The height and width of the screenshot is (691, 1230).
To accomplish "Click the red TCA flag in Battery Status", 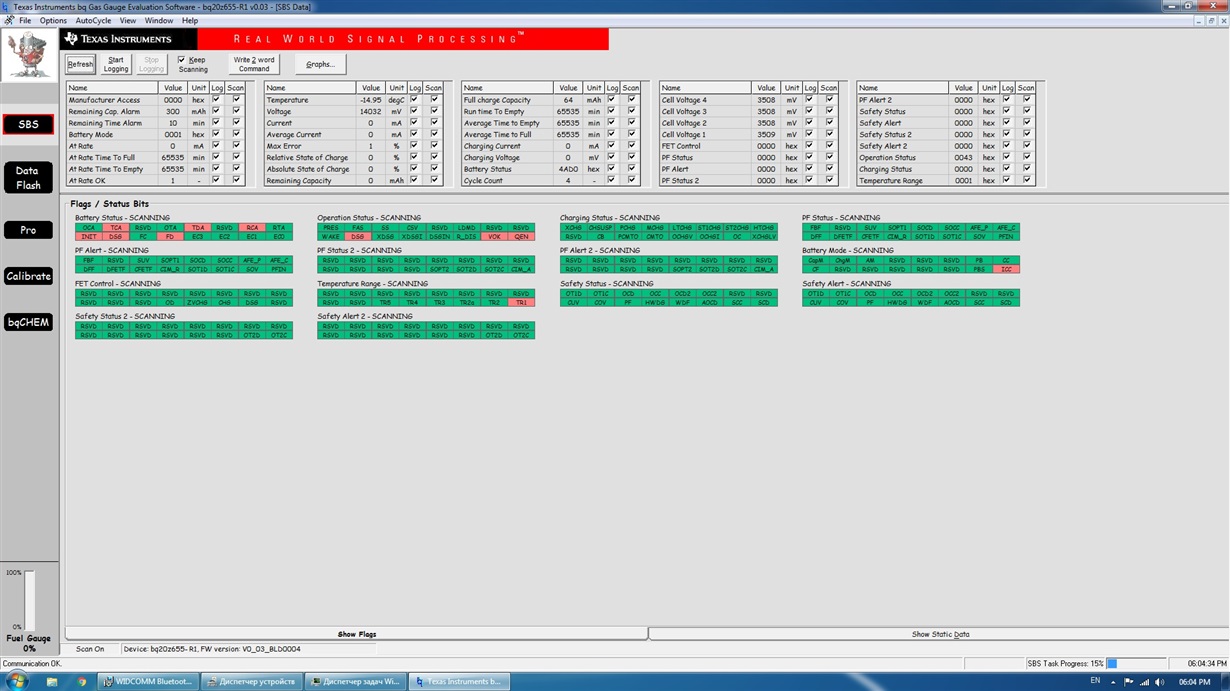I will 116,228.
